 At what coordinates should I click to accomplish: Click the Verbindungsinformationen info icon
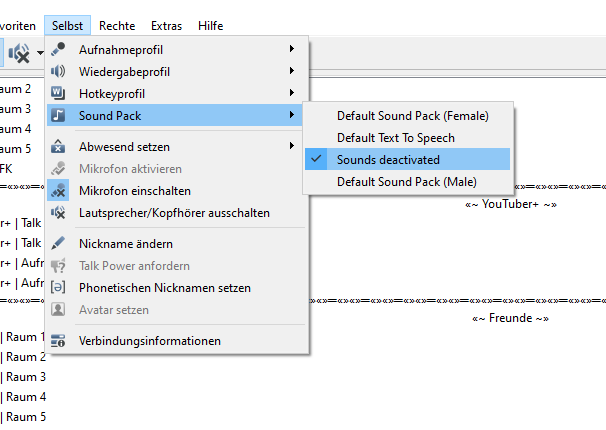coord(58,341)
